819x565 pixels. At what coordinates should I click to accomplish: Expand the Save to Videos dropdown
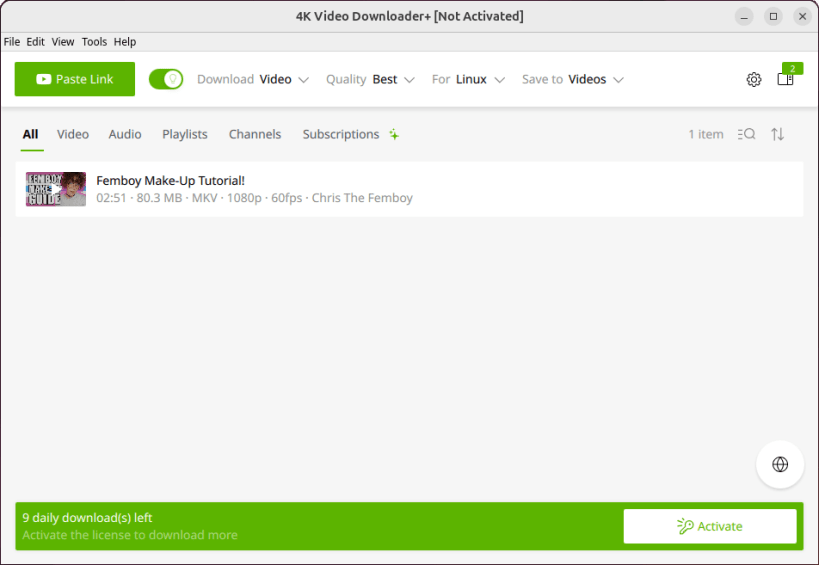573,79
